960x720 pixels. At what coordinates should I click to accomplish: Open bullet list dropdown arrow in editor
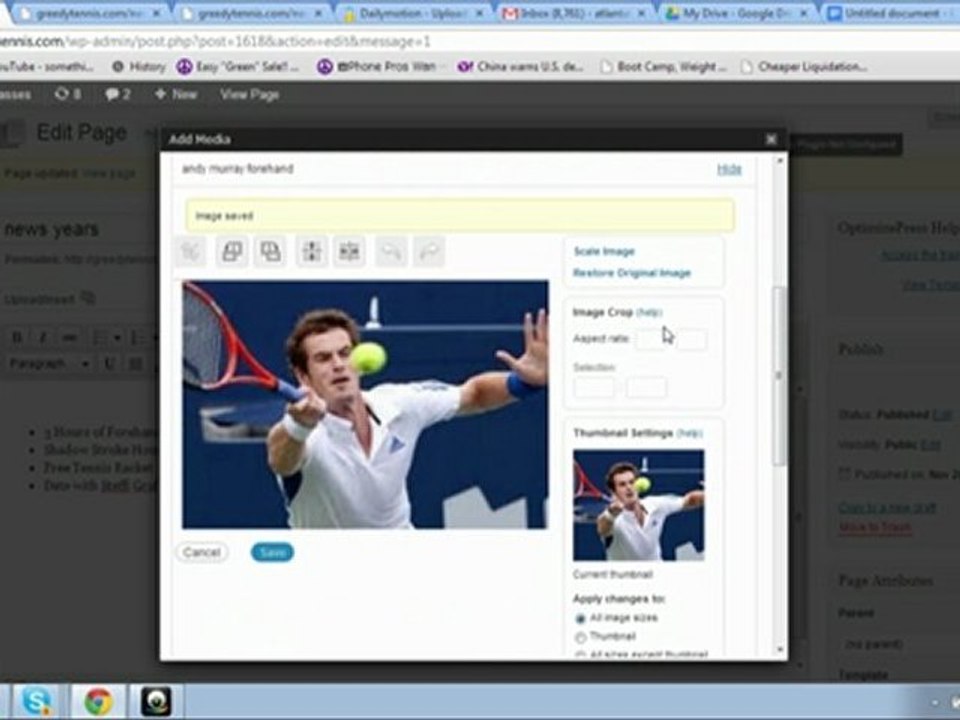(x=116, y=337)
